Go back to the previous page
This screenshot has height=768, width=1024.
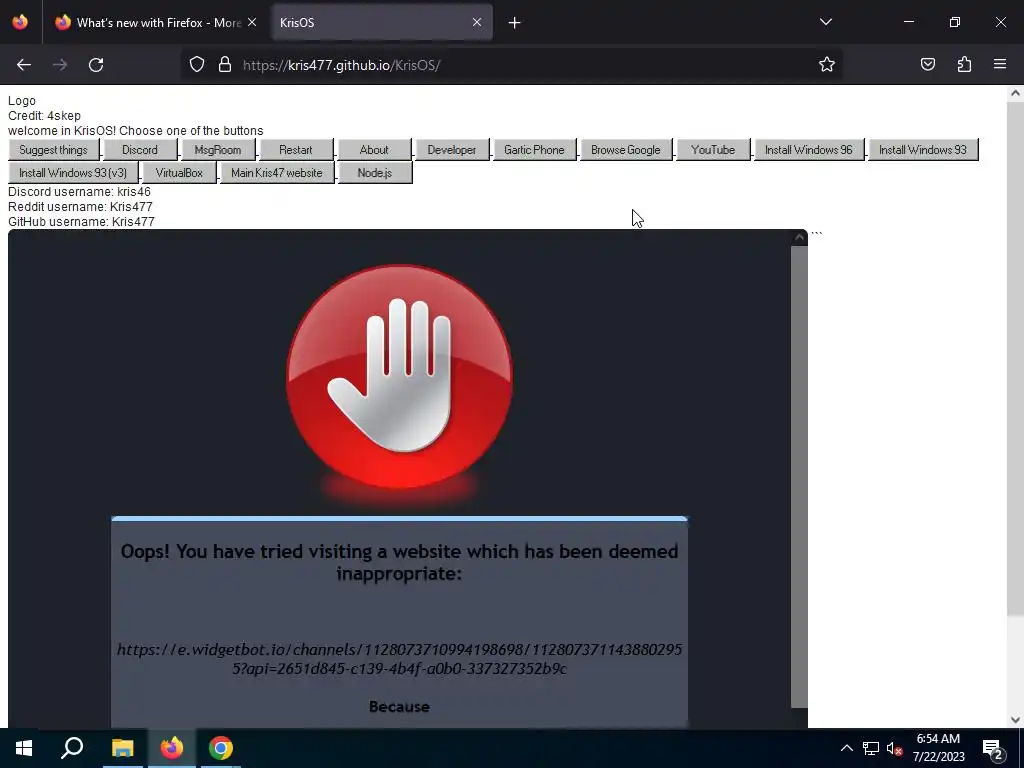pyautogui.click(x=24, y=65)
